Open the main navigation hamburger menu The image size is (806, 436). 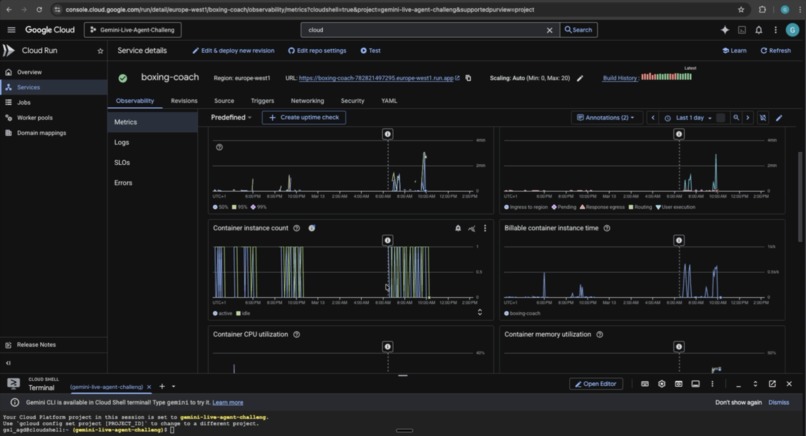(11, 30)
